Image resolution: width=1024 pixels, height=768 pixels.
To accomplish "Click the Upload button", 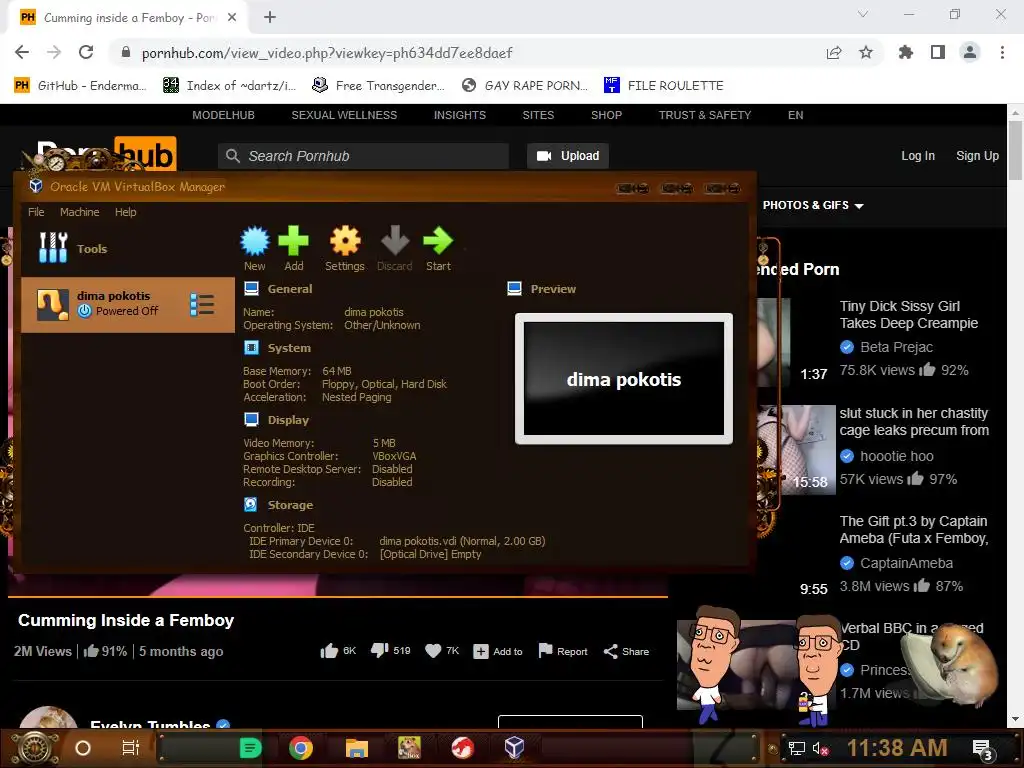I will (x=568, y=156).
